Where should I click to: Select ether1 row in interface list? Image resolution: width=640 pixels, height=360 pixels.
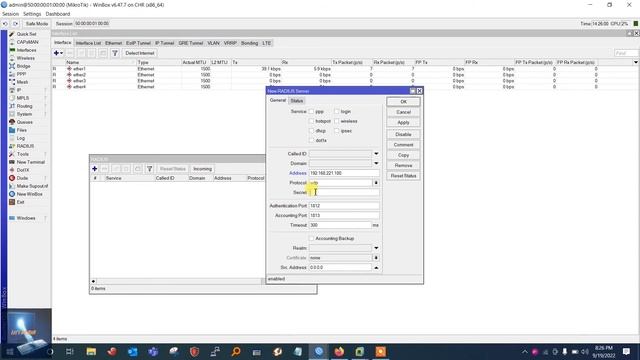tap(345, 69)
